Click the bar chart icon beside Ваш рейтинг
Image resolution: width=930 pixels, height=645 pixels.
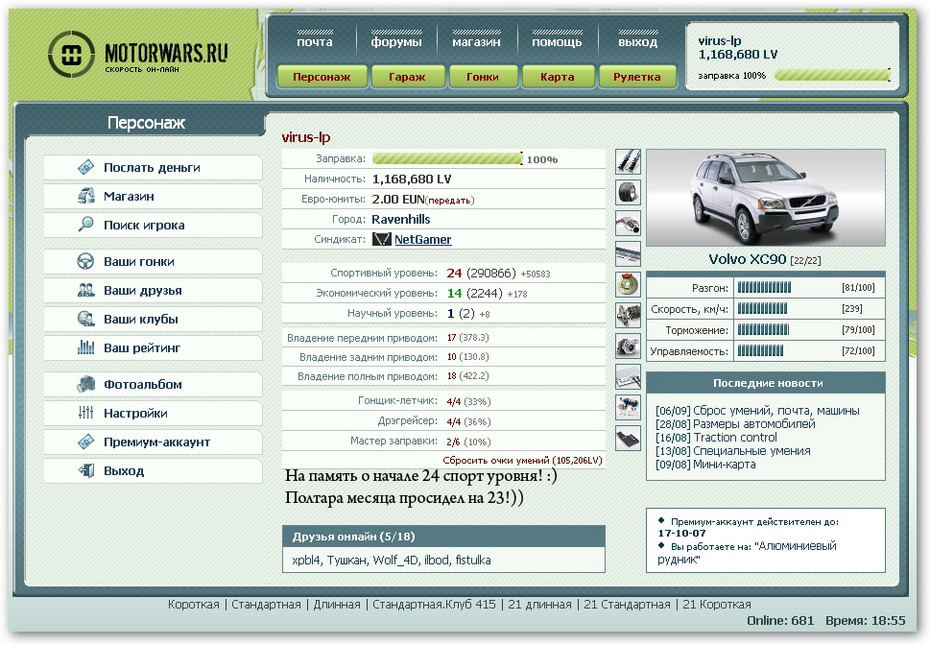[x=86, y=347]
